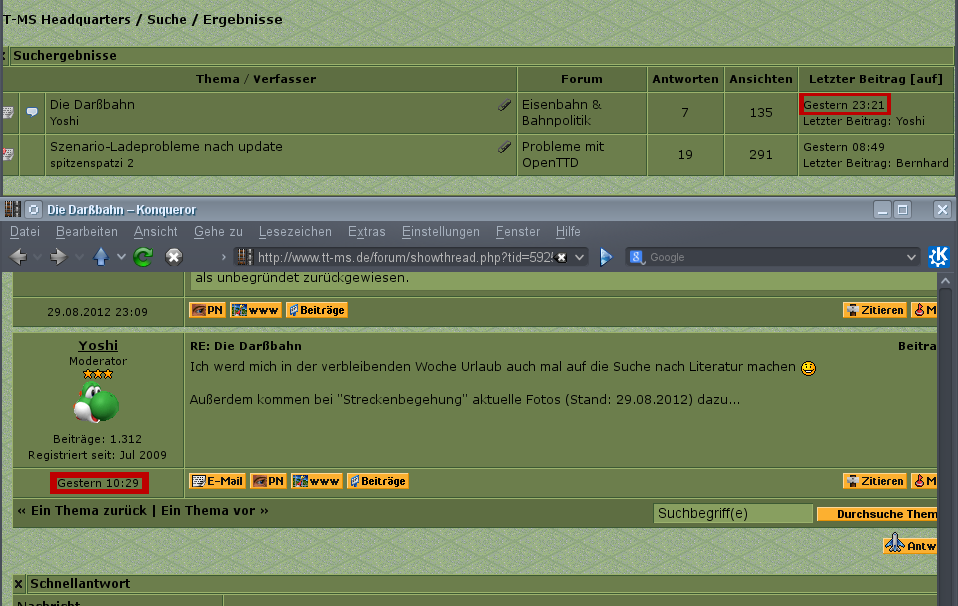Expand the Google search box dropdown
The image size is (958, 606).
[910, 257]
